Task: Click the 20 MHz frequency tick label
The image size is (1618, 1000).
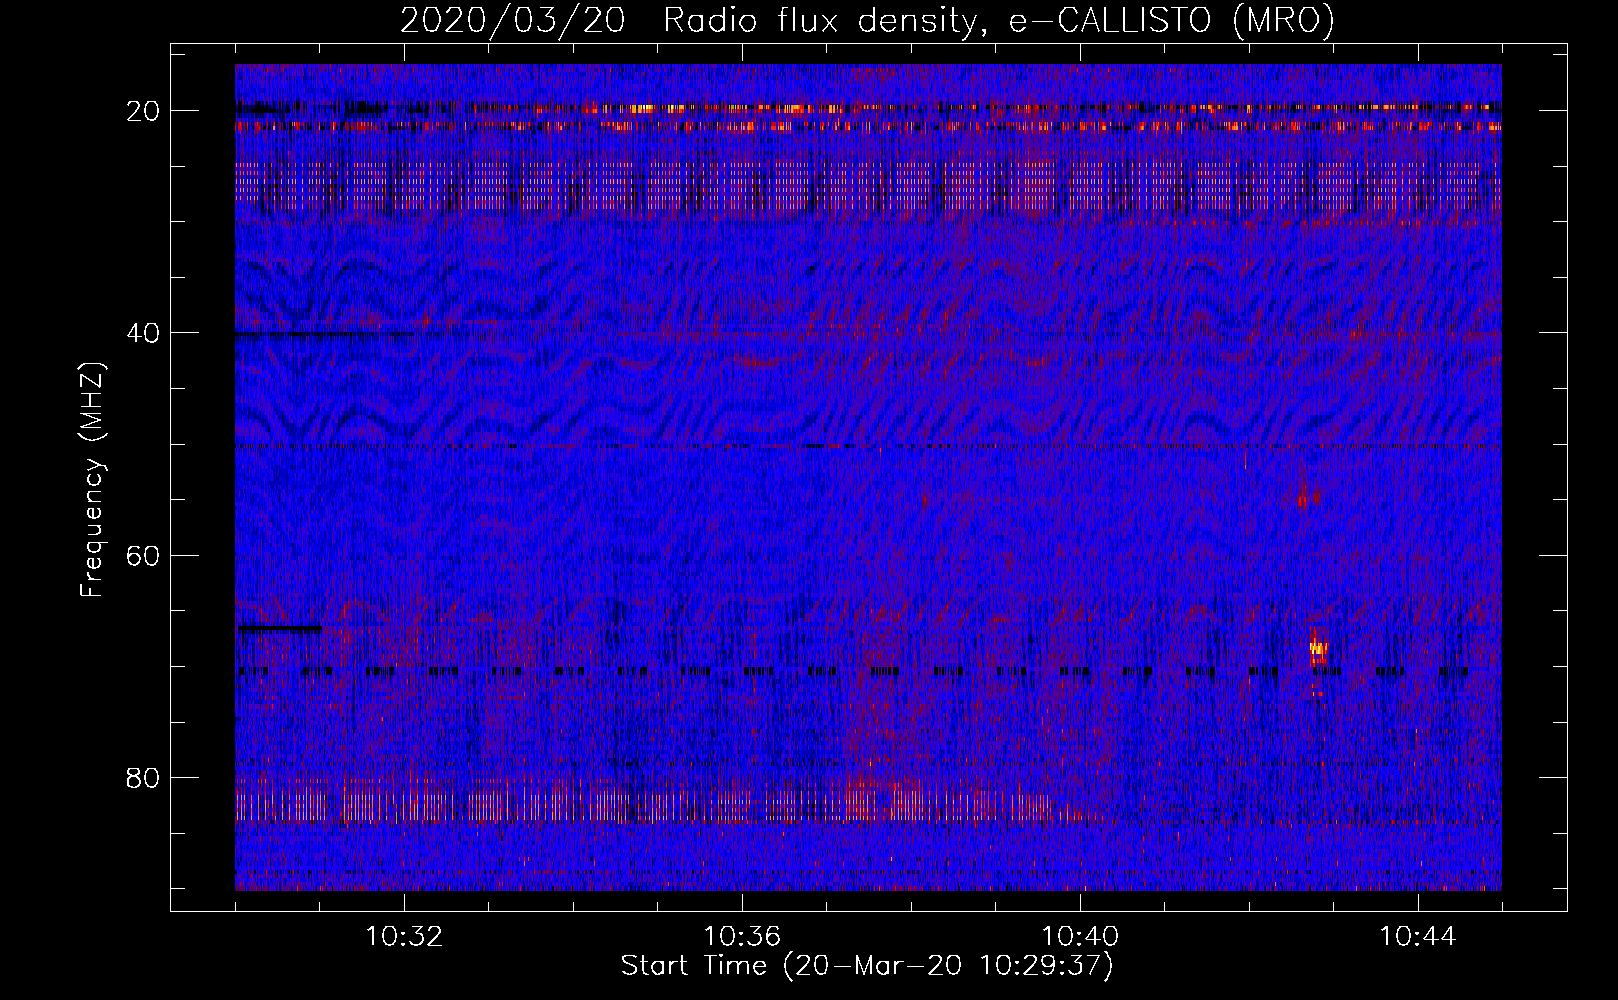Action: [143, 111]
